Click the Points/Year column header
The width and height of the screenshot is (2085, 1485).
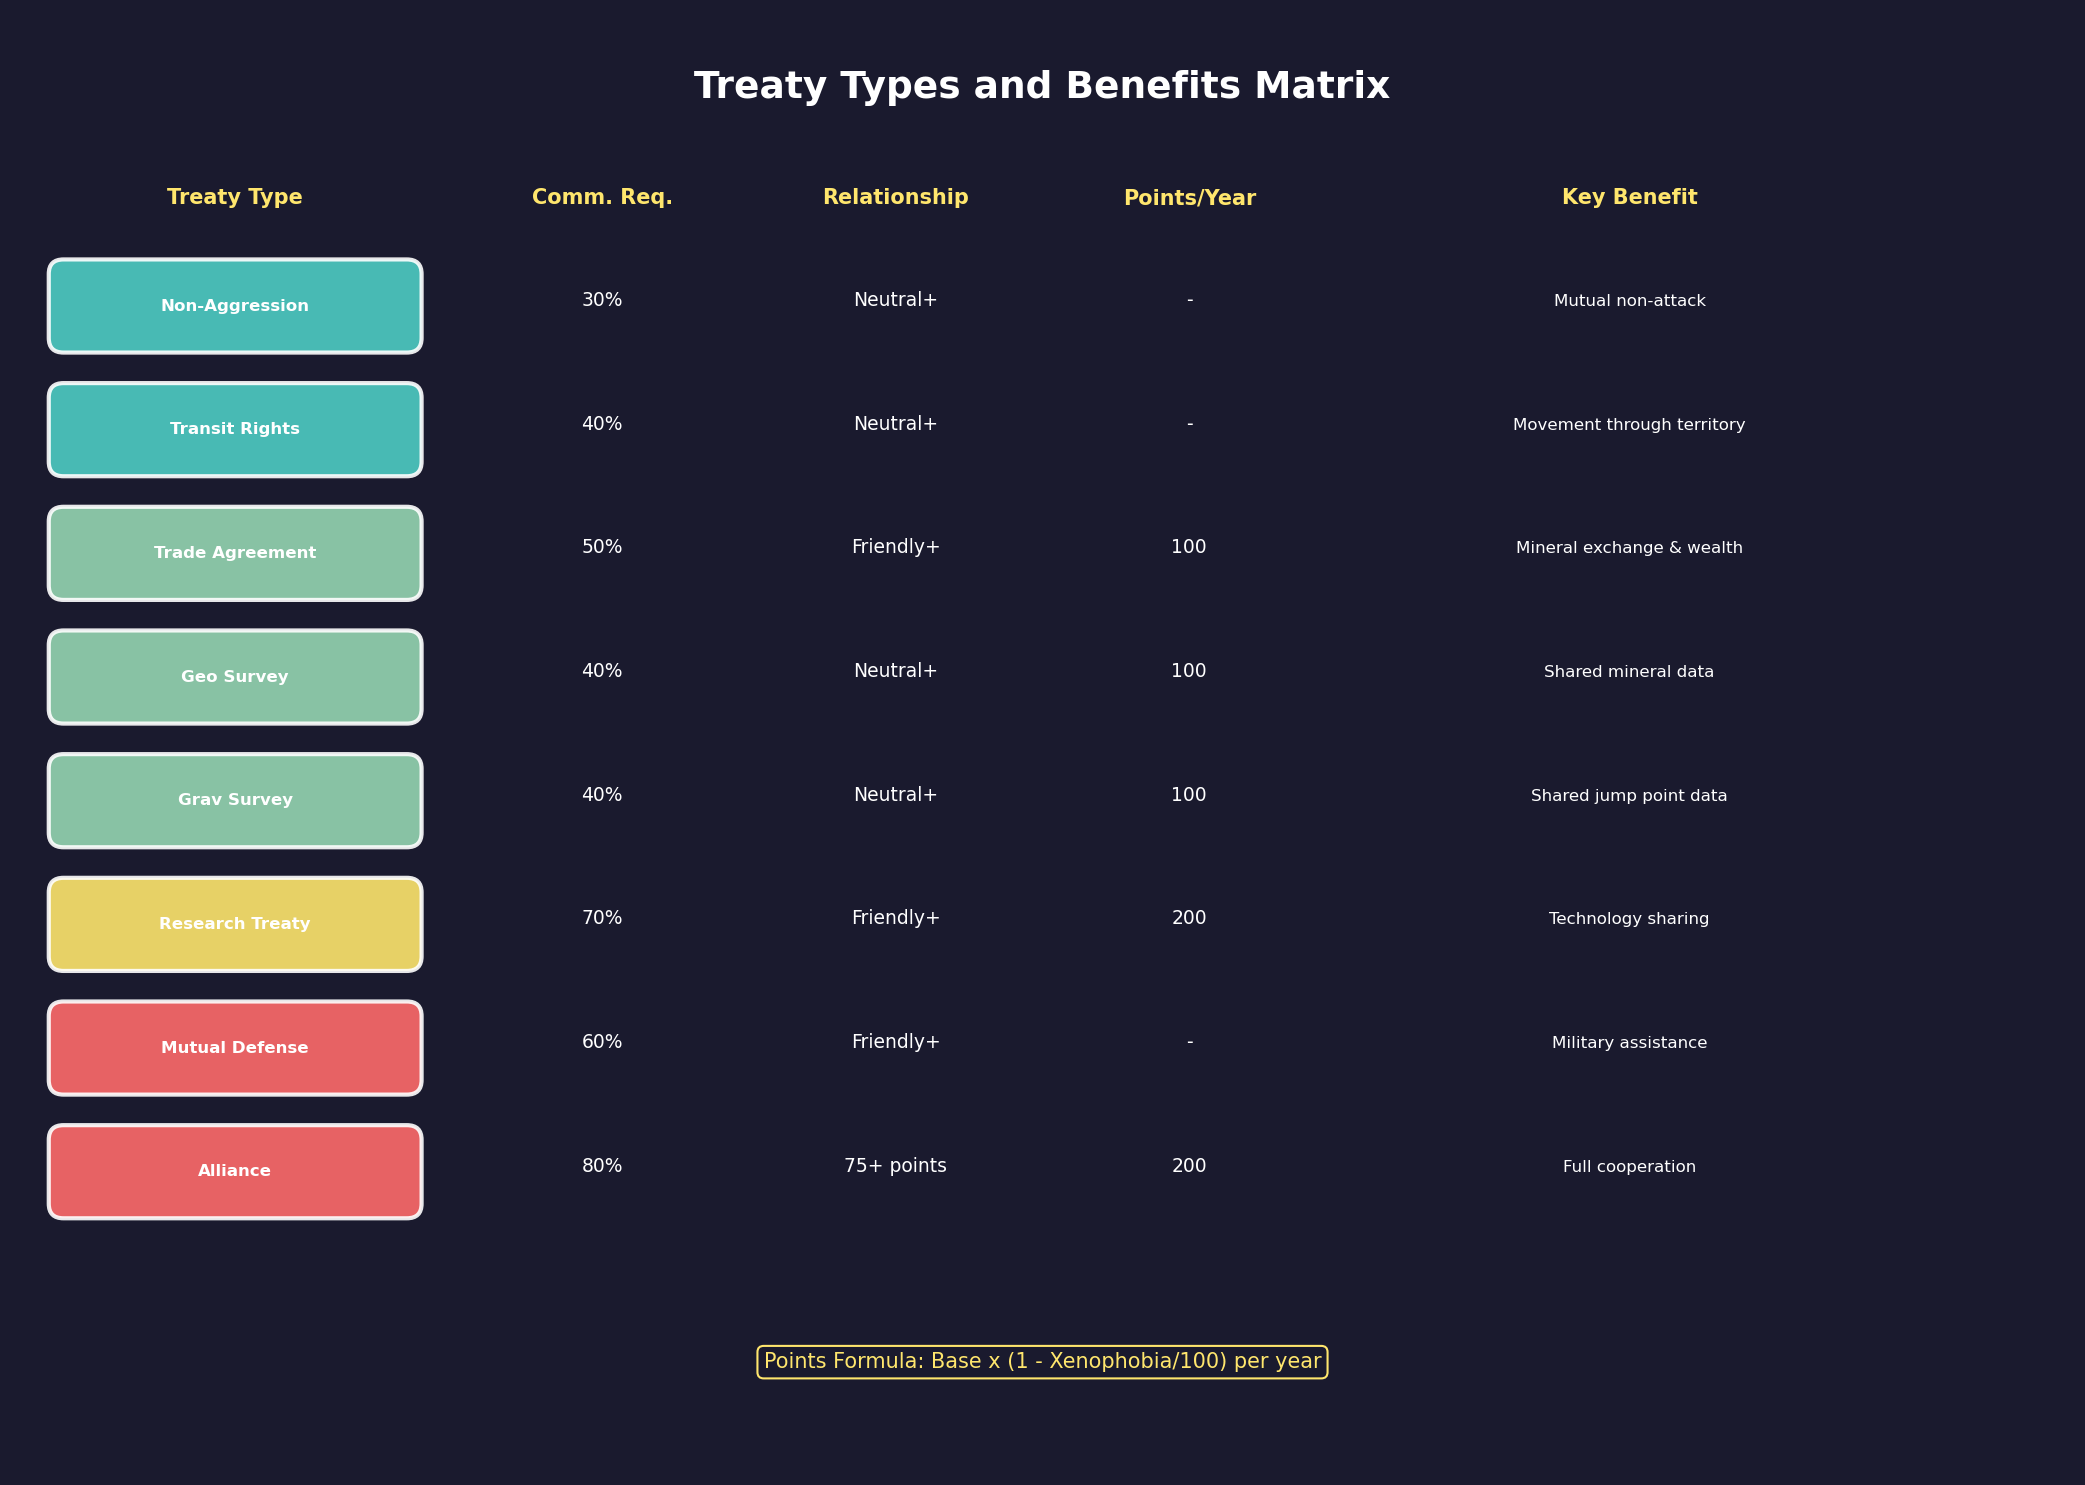[1189, 196]
